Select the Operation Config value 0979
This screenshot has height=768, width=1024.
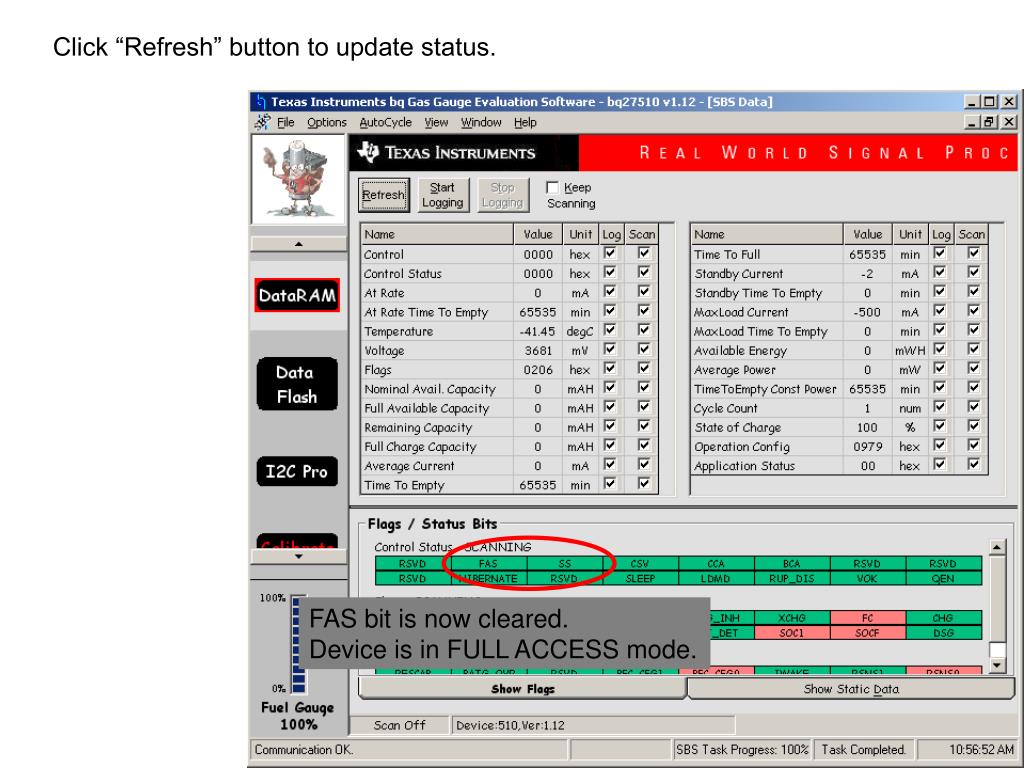click(x=868, y=447)
